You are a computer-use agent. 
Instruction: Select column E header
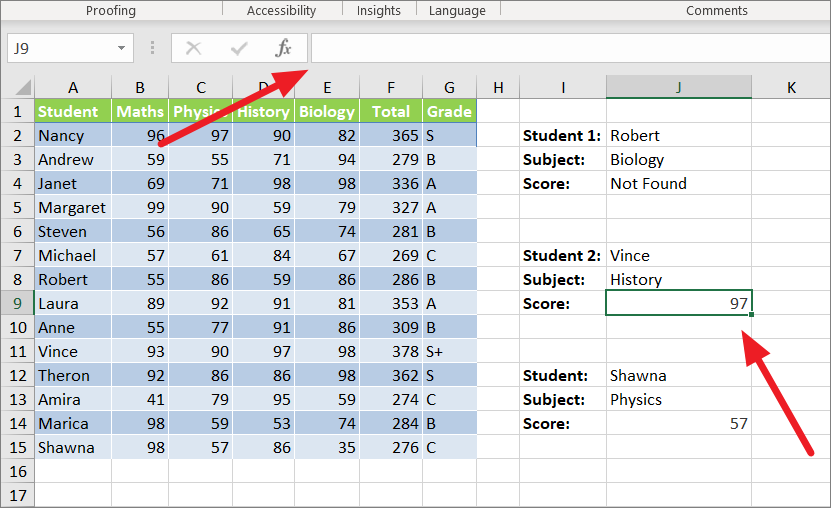[x=327, y=87]
